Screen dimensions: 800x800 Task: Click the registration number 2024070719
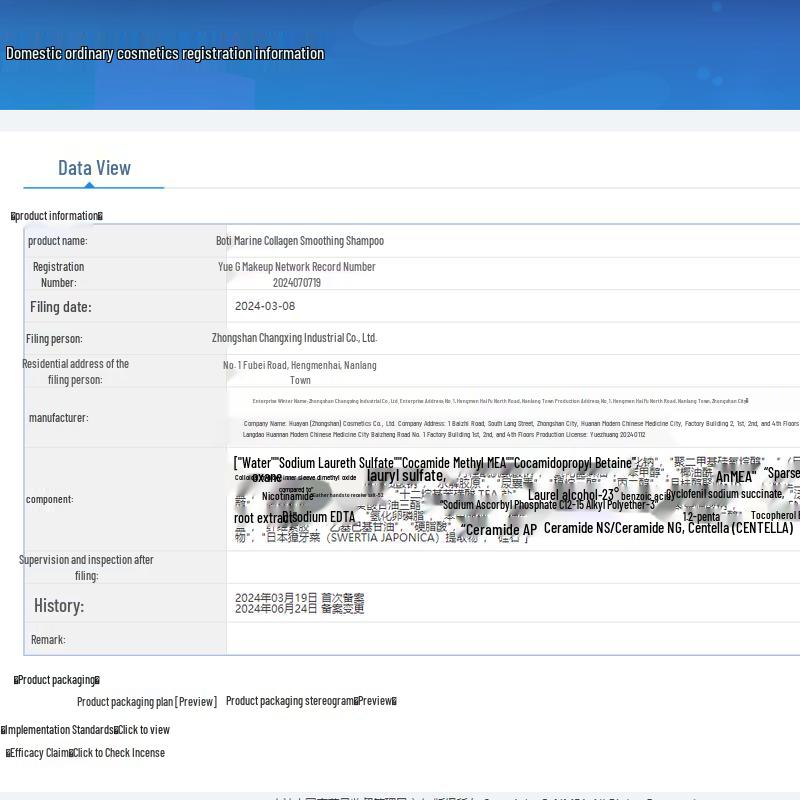tap(296, 283)
